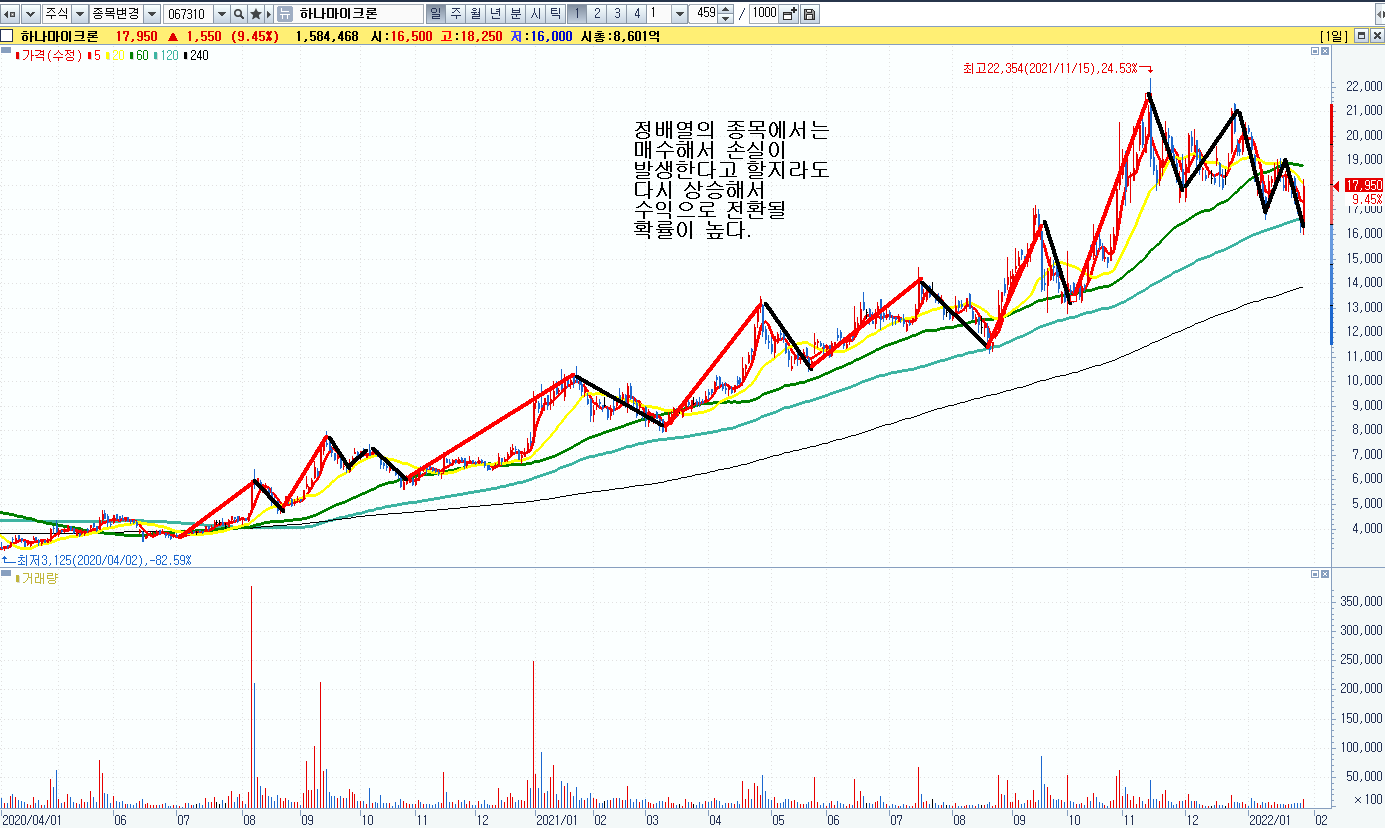1385x828 pixels.
Task: Select interval preset button 3
Action: (x=617, y=14)
